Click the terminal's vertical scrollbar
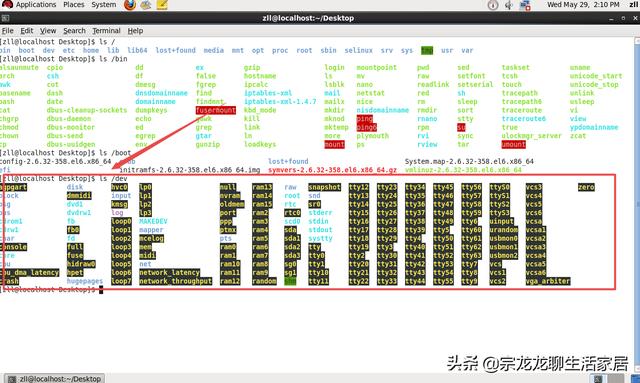 (637, 204)
